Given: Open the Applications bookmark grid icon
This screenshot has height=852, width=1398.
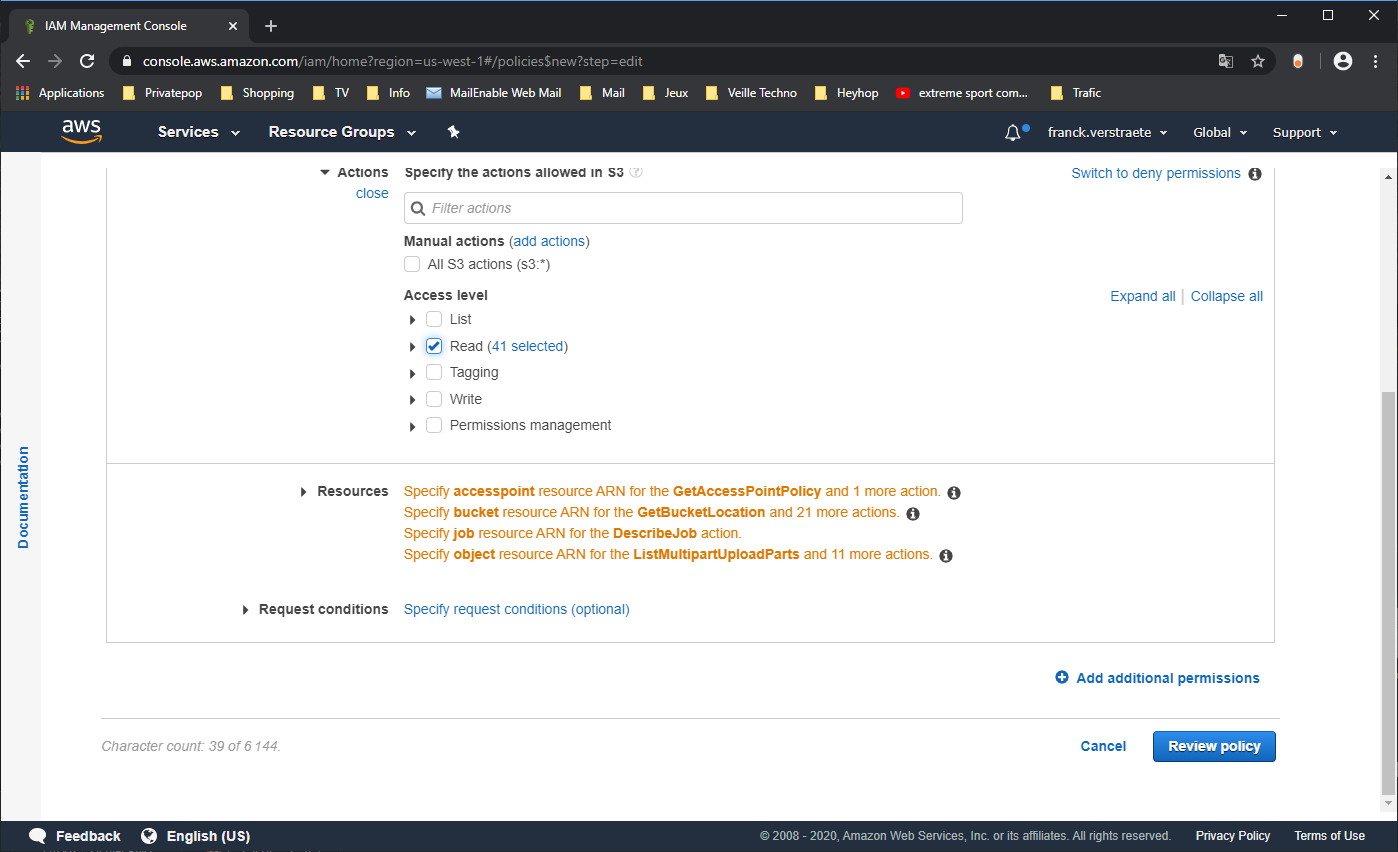Looking at the screenshot, I should (23, 93).
